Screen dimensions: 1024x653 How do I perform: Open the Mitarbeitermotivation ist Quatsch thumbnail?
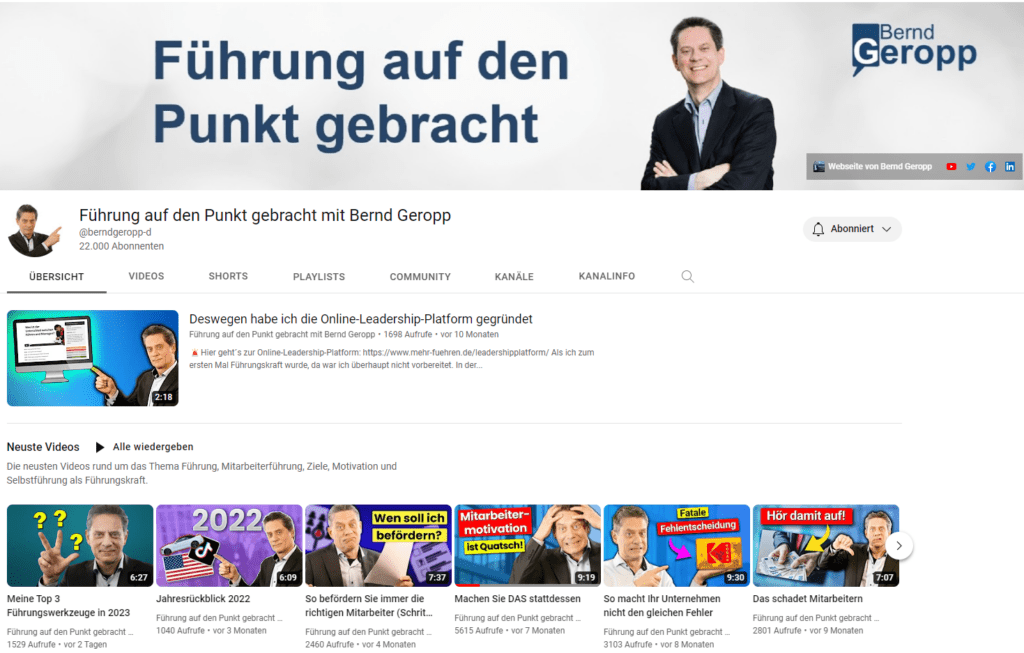pos(528,545)
